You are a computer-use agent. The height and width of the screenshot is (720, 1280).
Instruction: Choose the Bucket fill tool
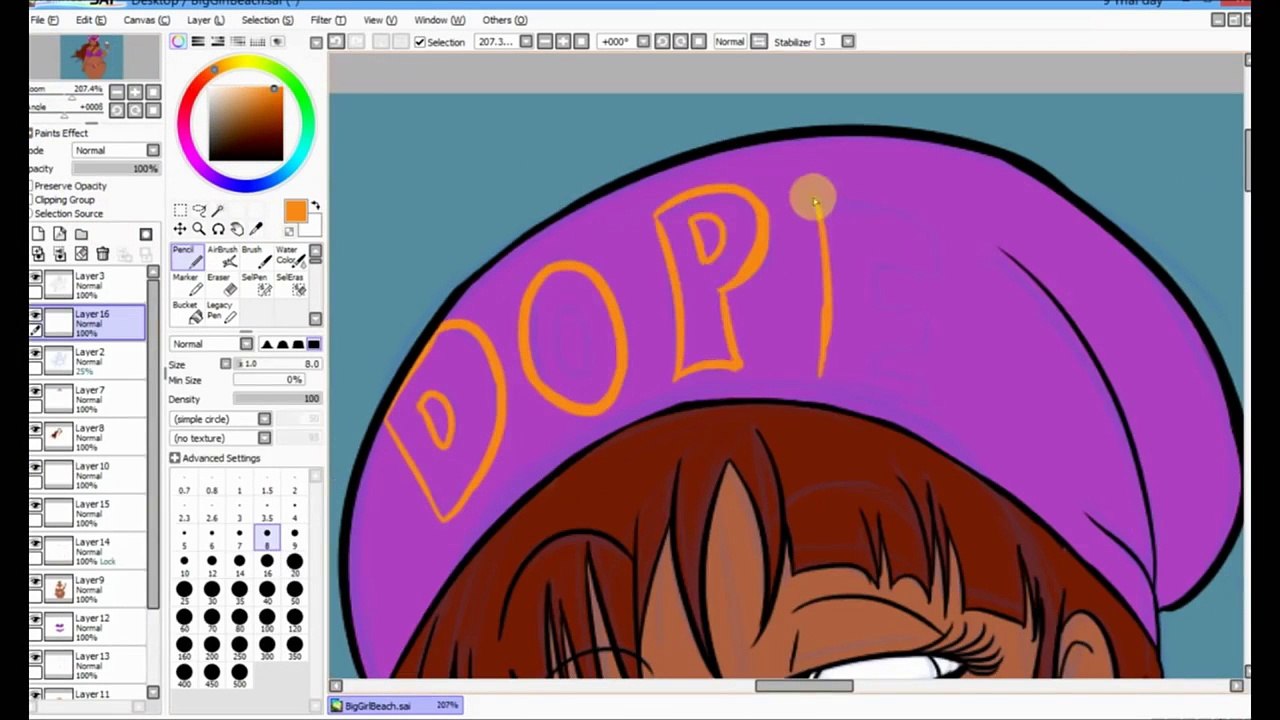(187, 312)
